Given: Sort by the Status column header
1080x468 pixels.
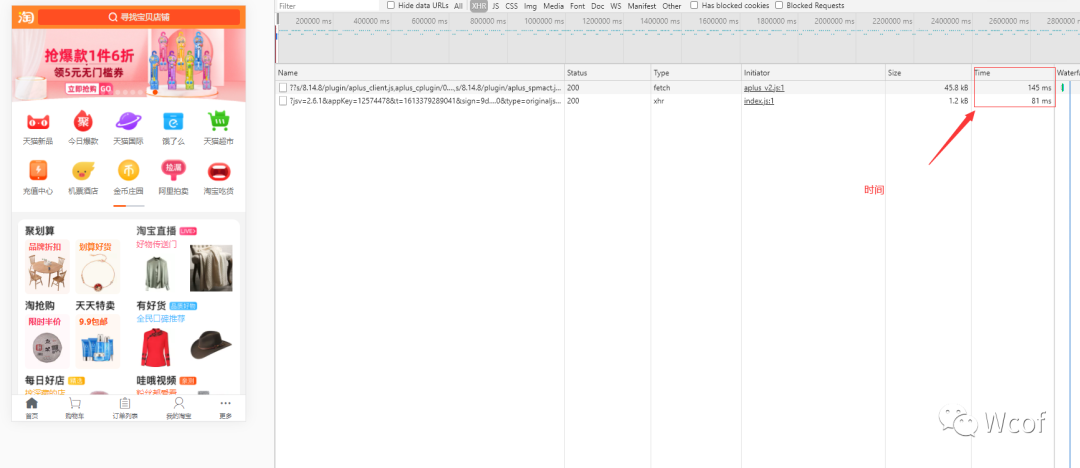Looking at the screenshot, I should (x=608, y=72).
